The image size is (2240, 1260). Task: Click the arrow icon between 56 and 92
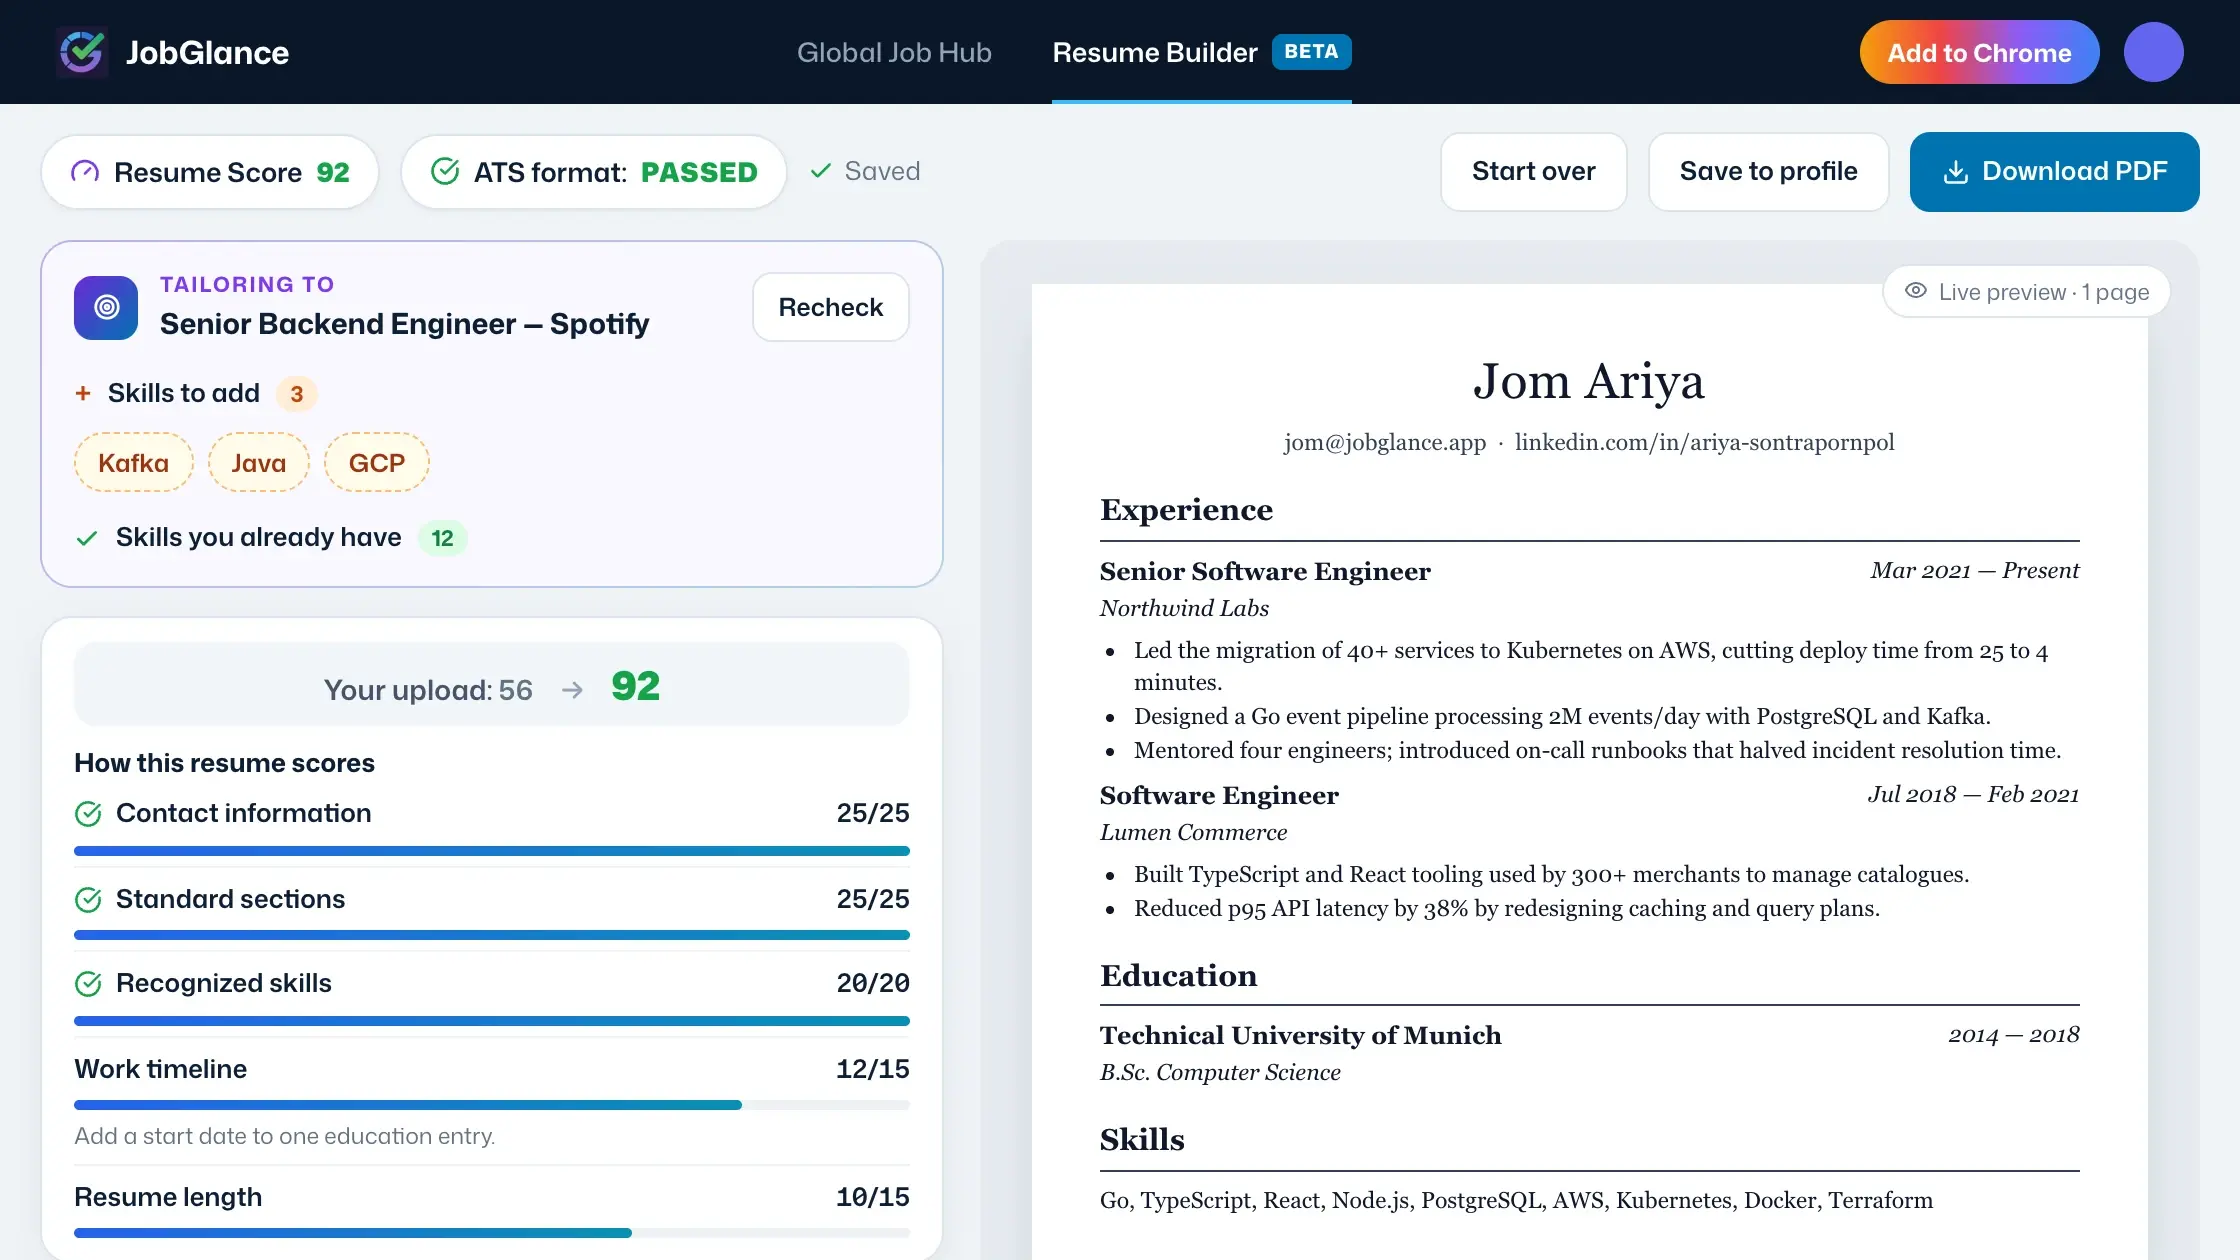(572, 690)
